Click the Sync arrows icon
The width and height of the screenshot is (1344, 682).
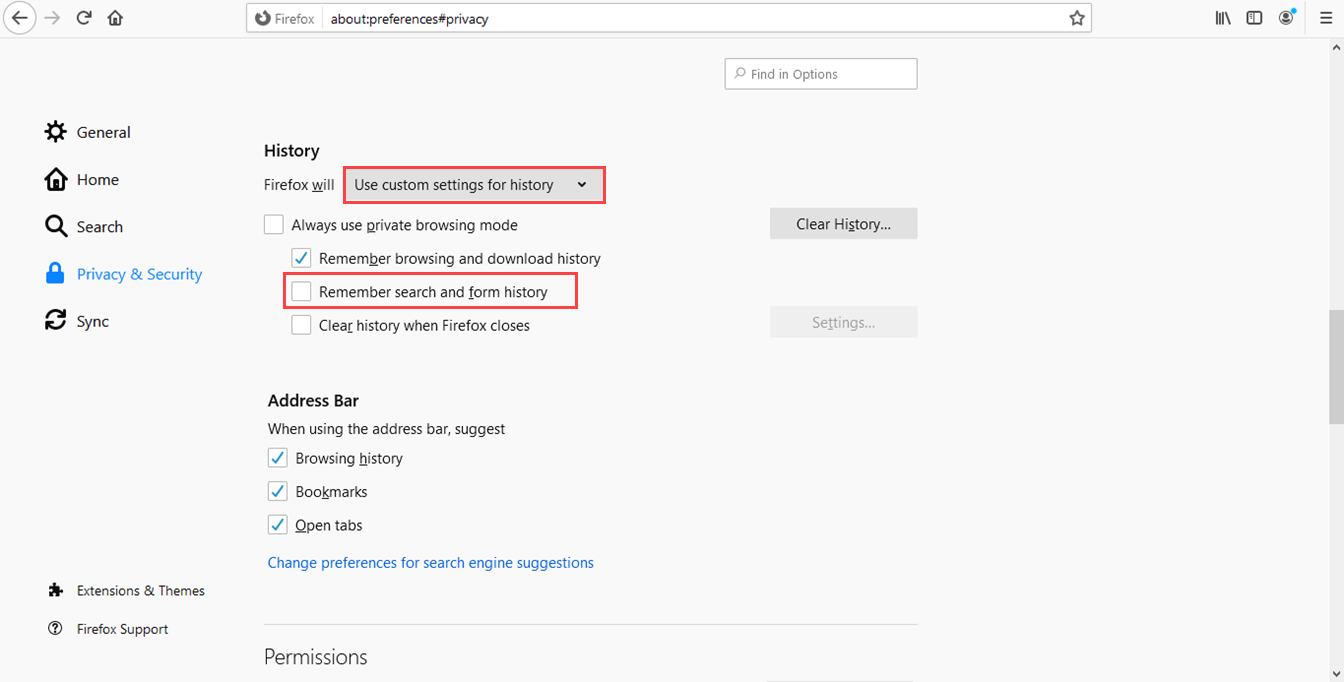56,320
